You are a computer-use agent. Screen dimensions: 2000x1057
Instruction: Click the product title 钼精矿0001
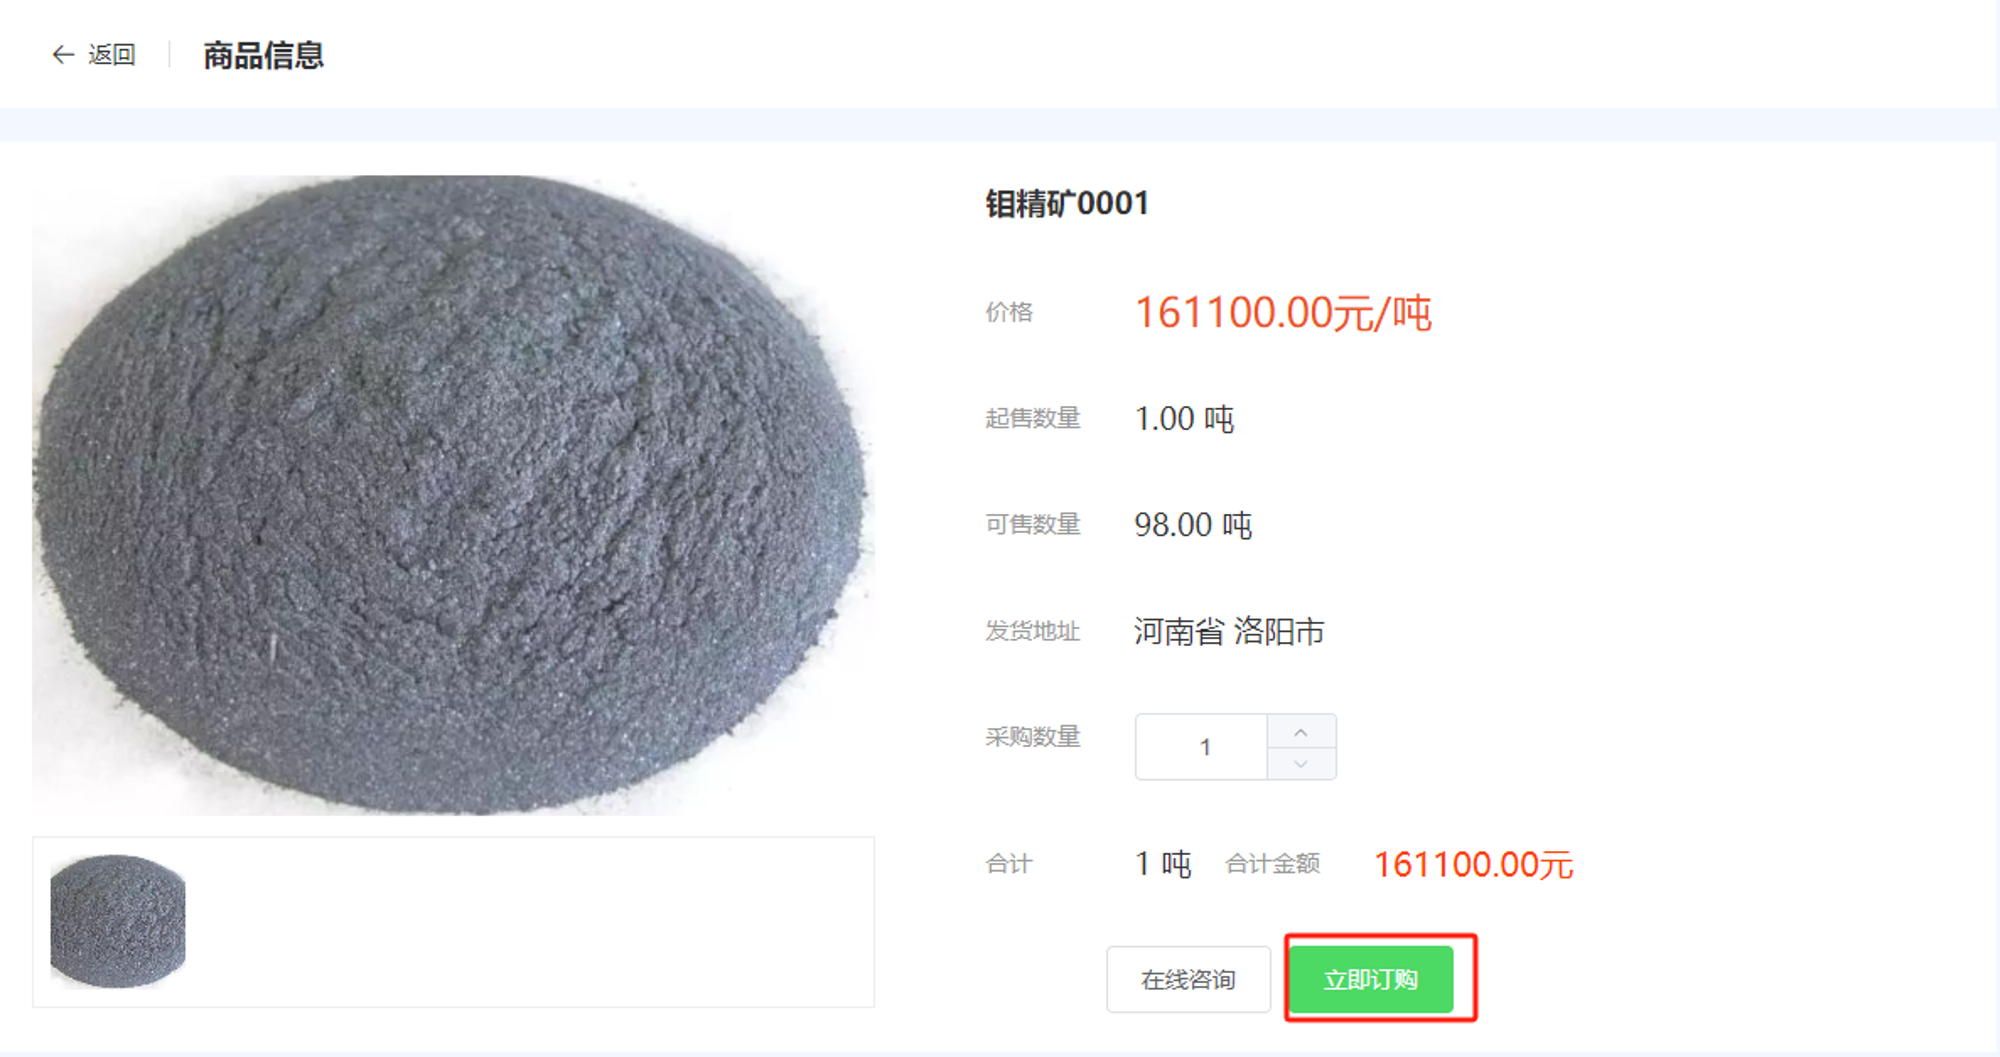click(x=1067, y=203)
